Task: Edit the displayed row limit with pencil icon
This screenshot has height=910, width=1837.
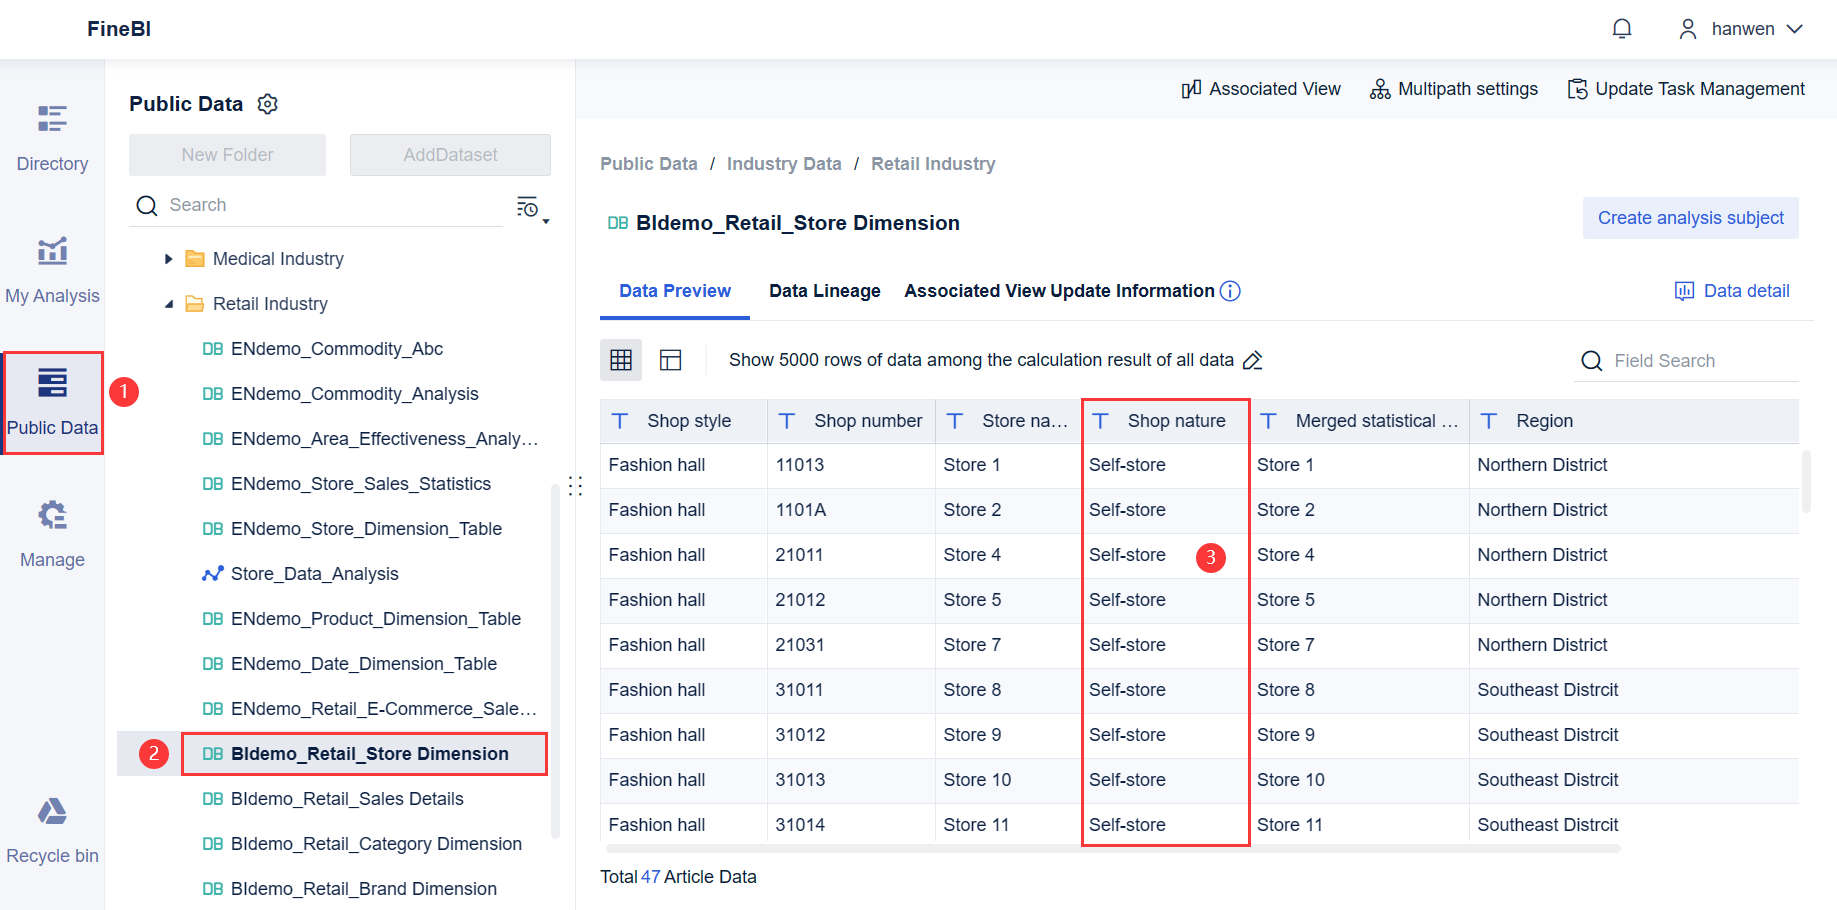Action: coord(1253,359)
